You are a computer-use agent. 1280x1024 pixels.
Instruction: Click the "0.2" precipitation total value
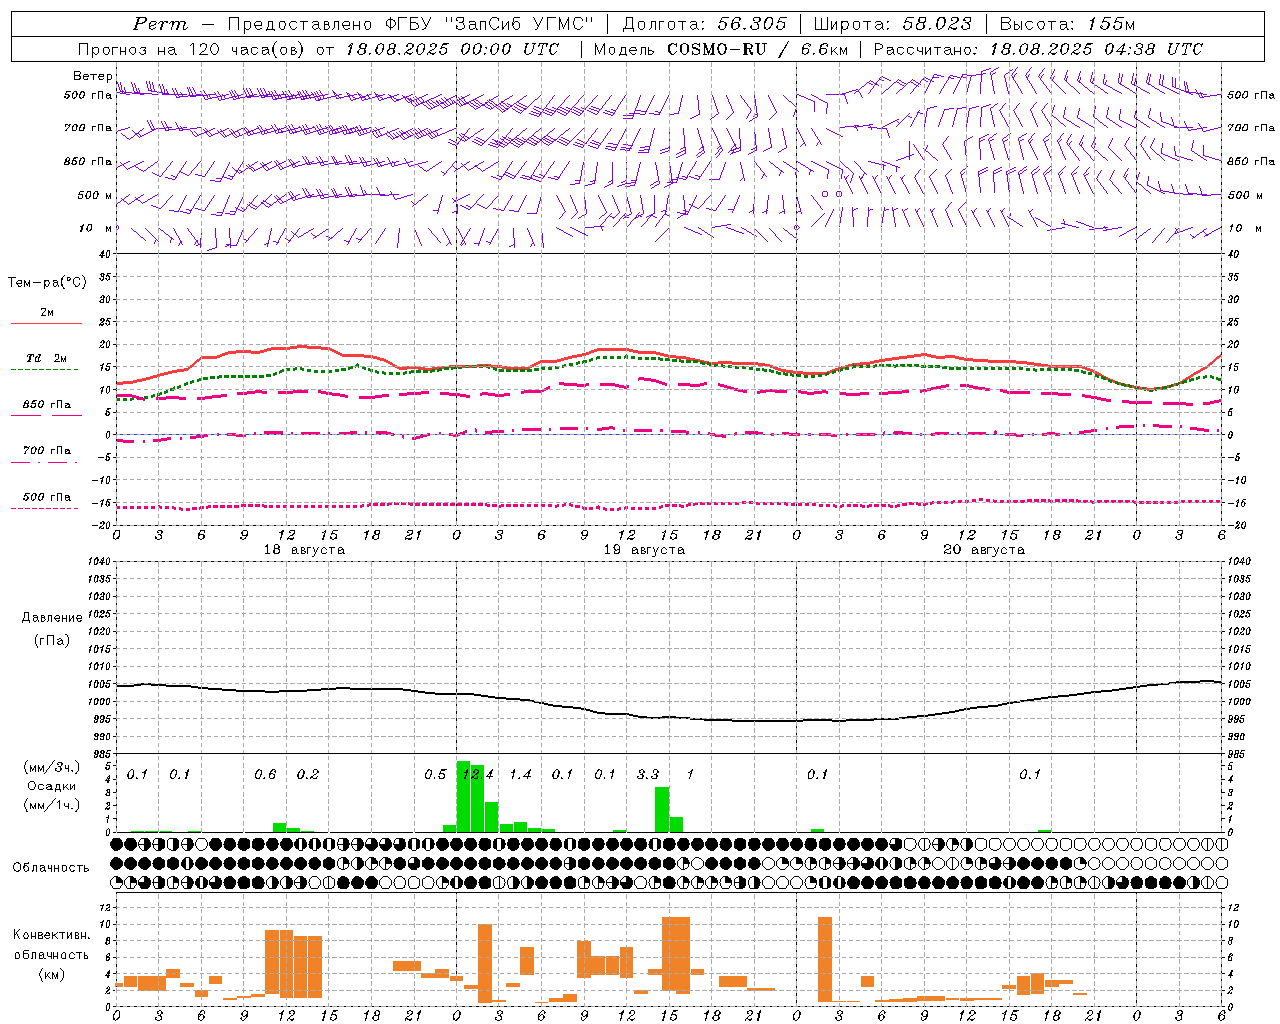[308, 774]
